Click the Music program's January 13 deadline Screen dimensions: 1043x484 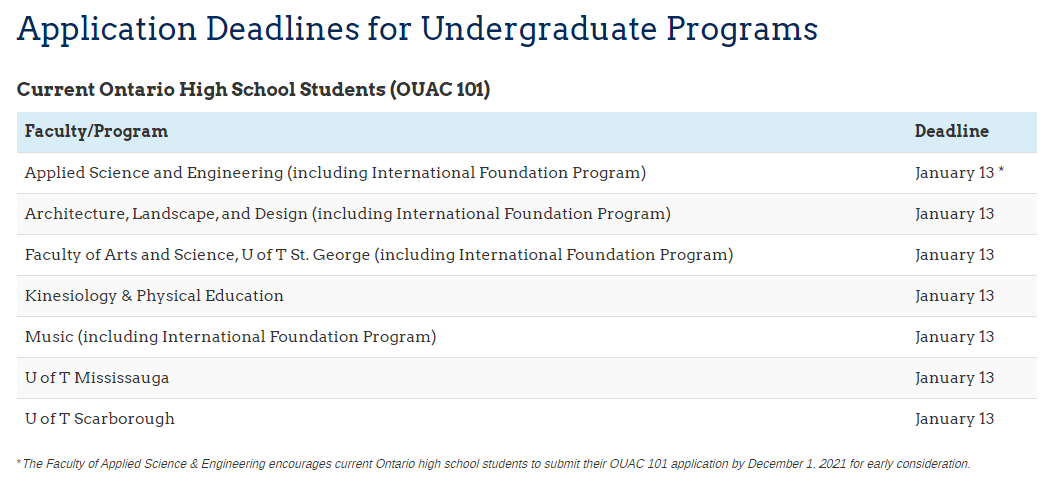(954, 337)
